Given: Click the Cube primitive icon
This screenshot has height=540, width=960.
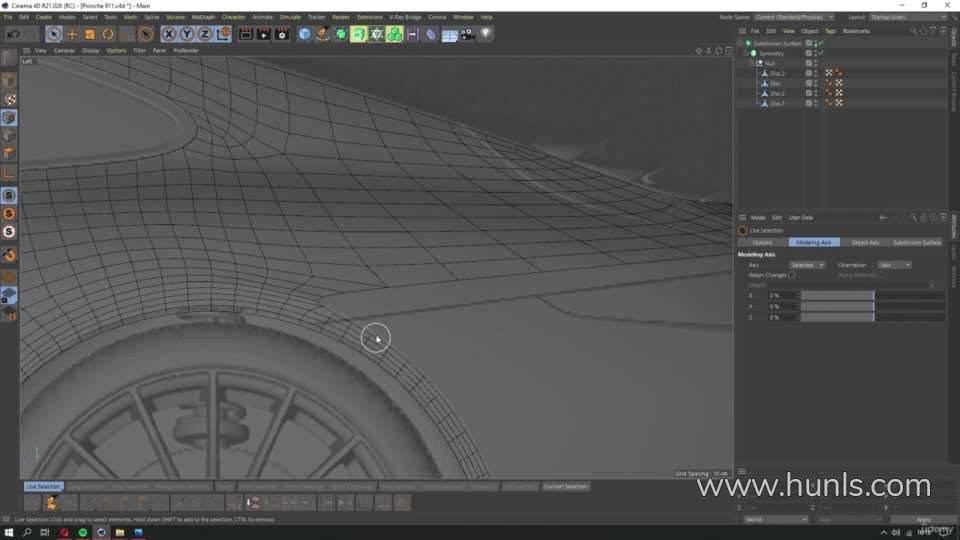Looking at the screenshot, I should [305, 34].
